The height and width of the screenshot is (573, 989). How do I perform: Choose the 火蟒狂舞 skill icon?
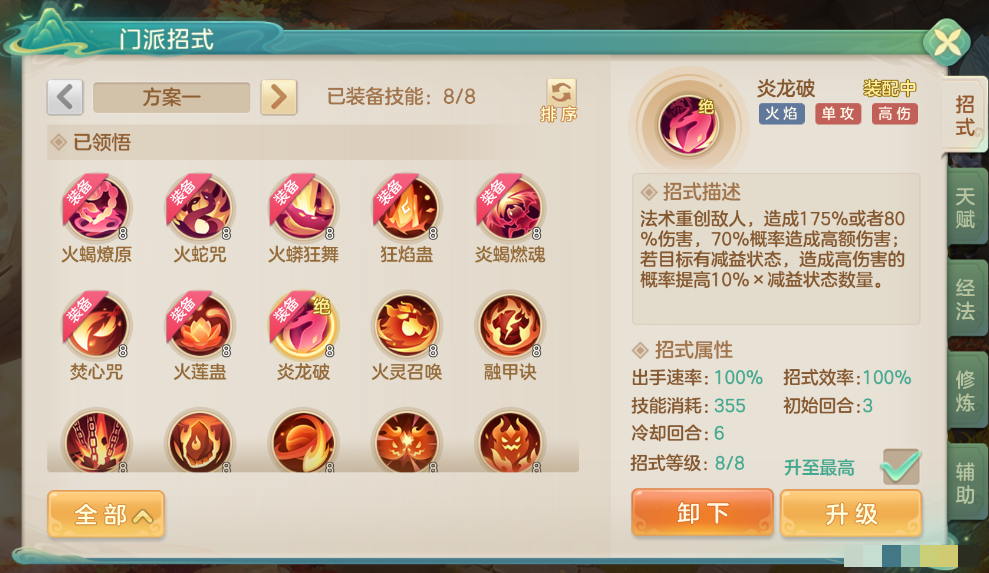tap(303, 209)
